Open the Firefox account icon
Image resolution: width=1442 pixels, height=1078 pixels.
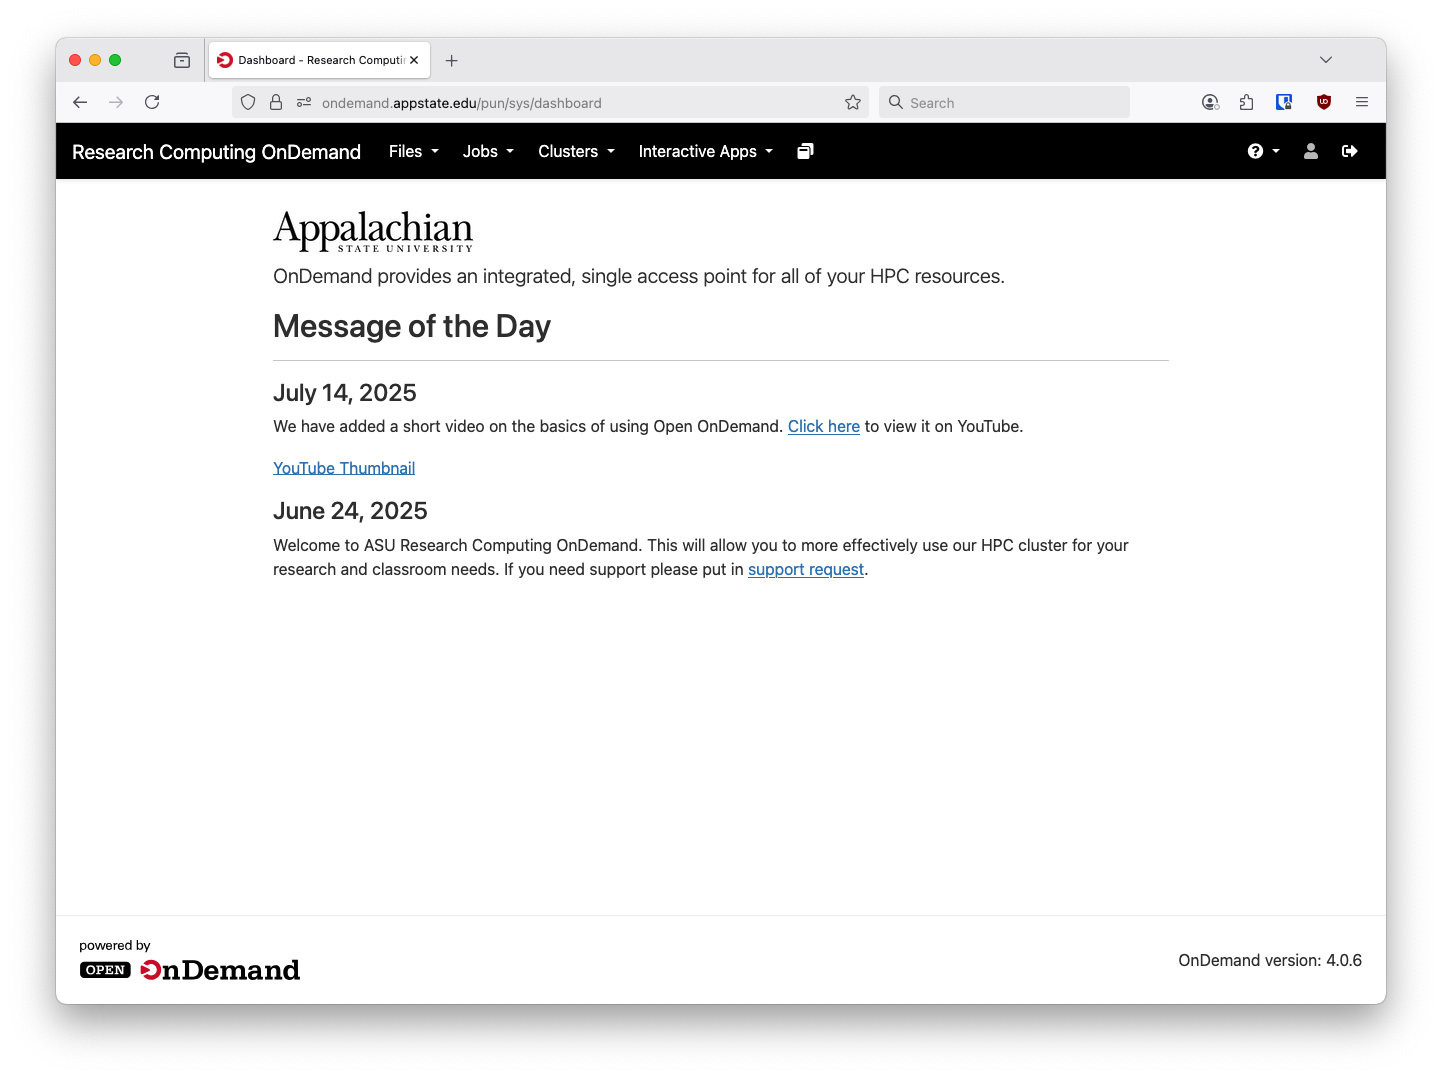coord(1210,102)
